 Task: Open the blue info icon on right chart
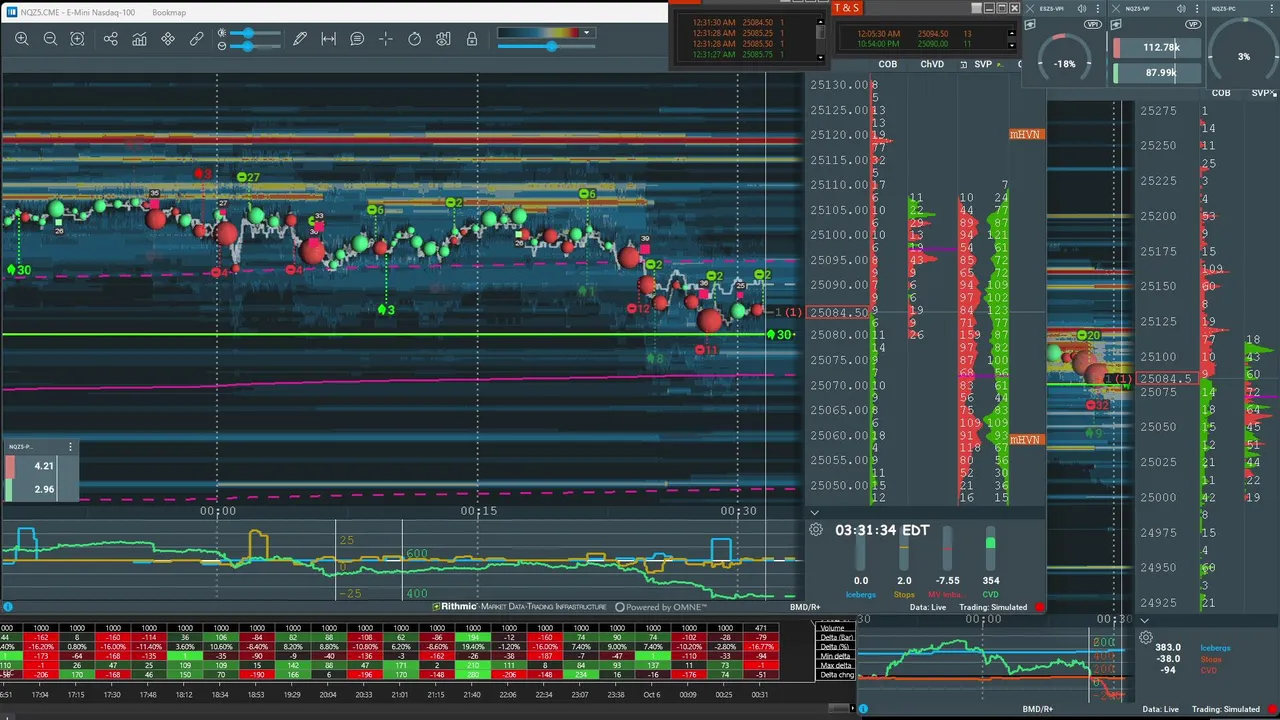tap(863, 709)
